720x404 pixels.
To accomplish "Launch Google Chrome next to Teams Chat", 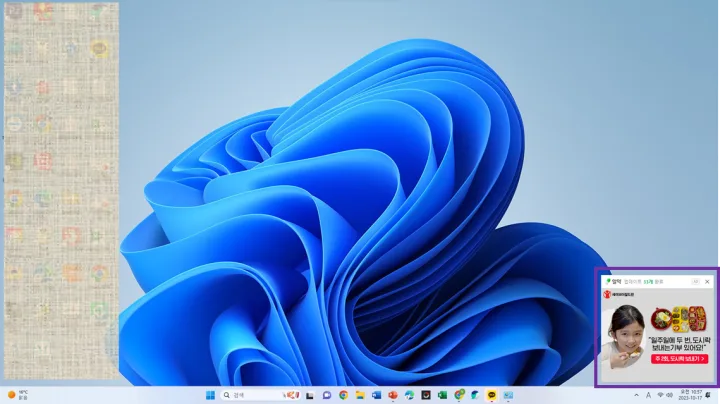I will (343, 395).
